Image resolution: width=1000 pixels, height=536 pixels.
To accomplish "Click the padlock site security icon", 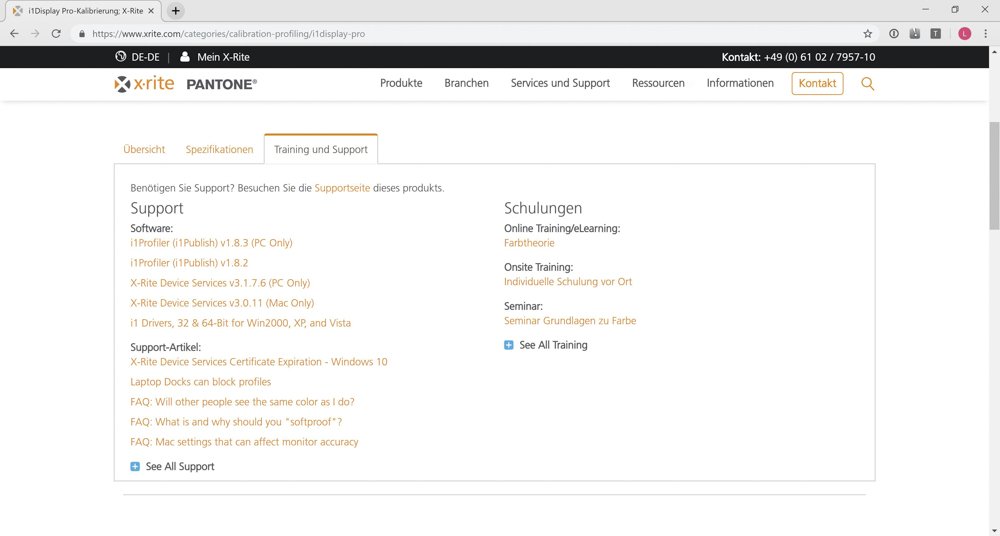I will 80,33.
